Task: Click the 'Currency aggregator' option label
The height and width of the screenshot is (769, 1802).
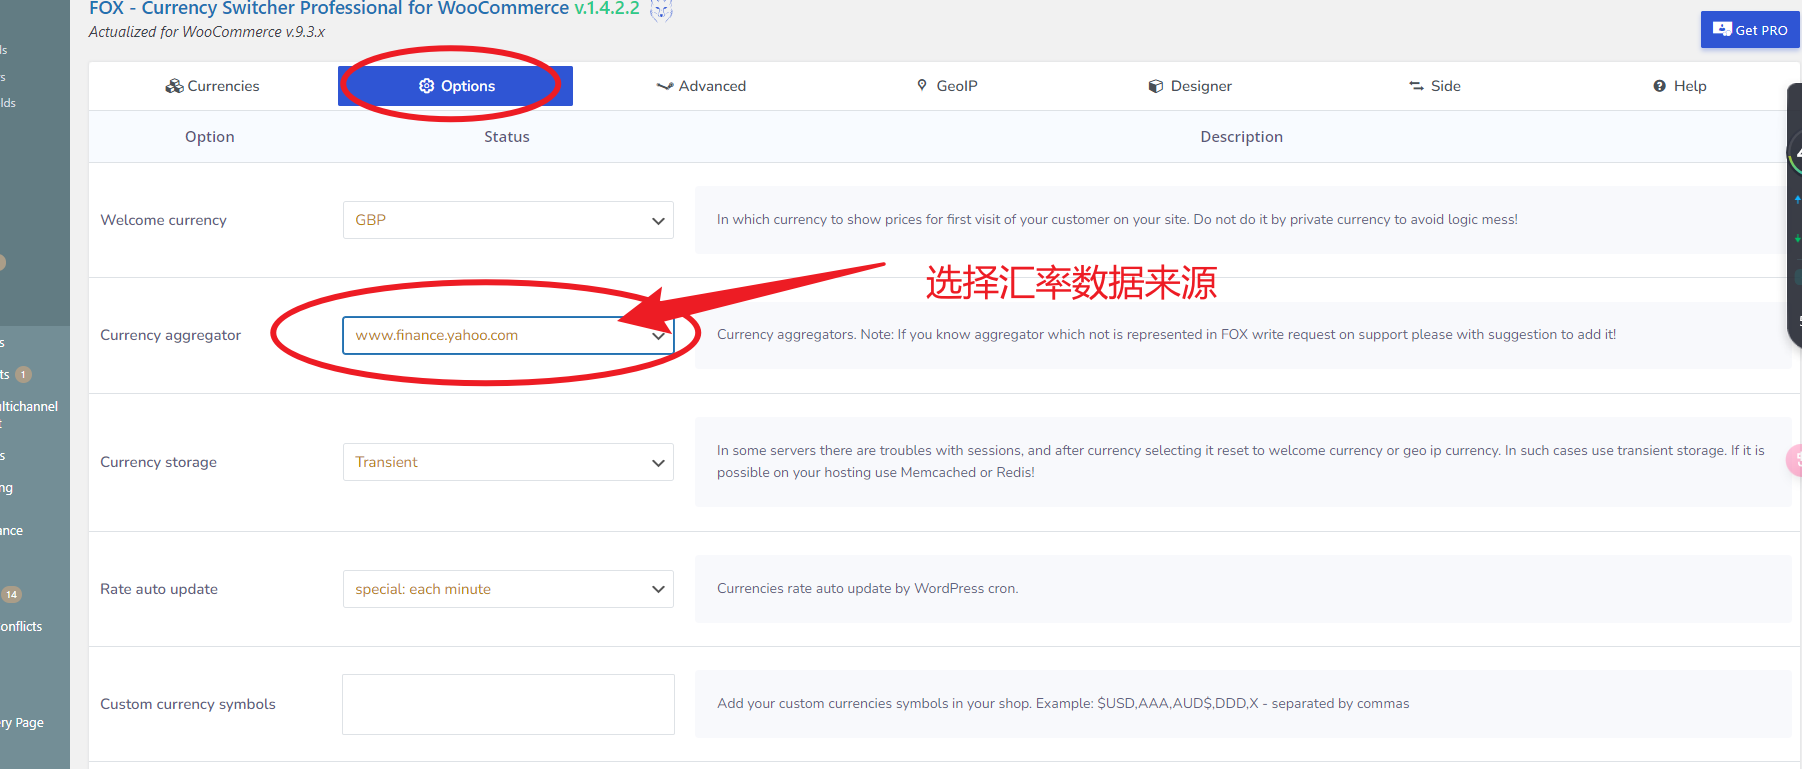Action: point(170,335)
